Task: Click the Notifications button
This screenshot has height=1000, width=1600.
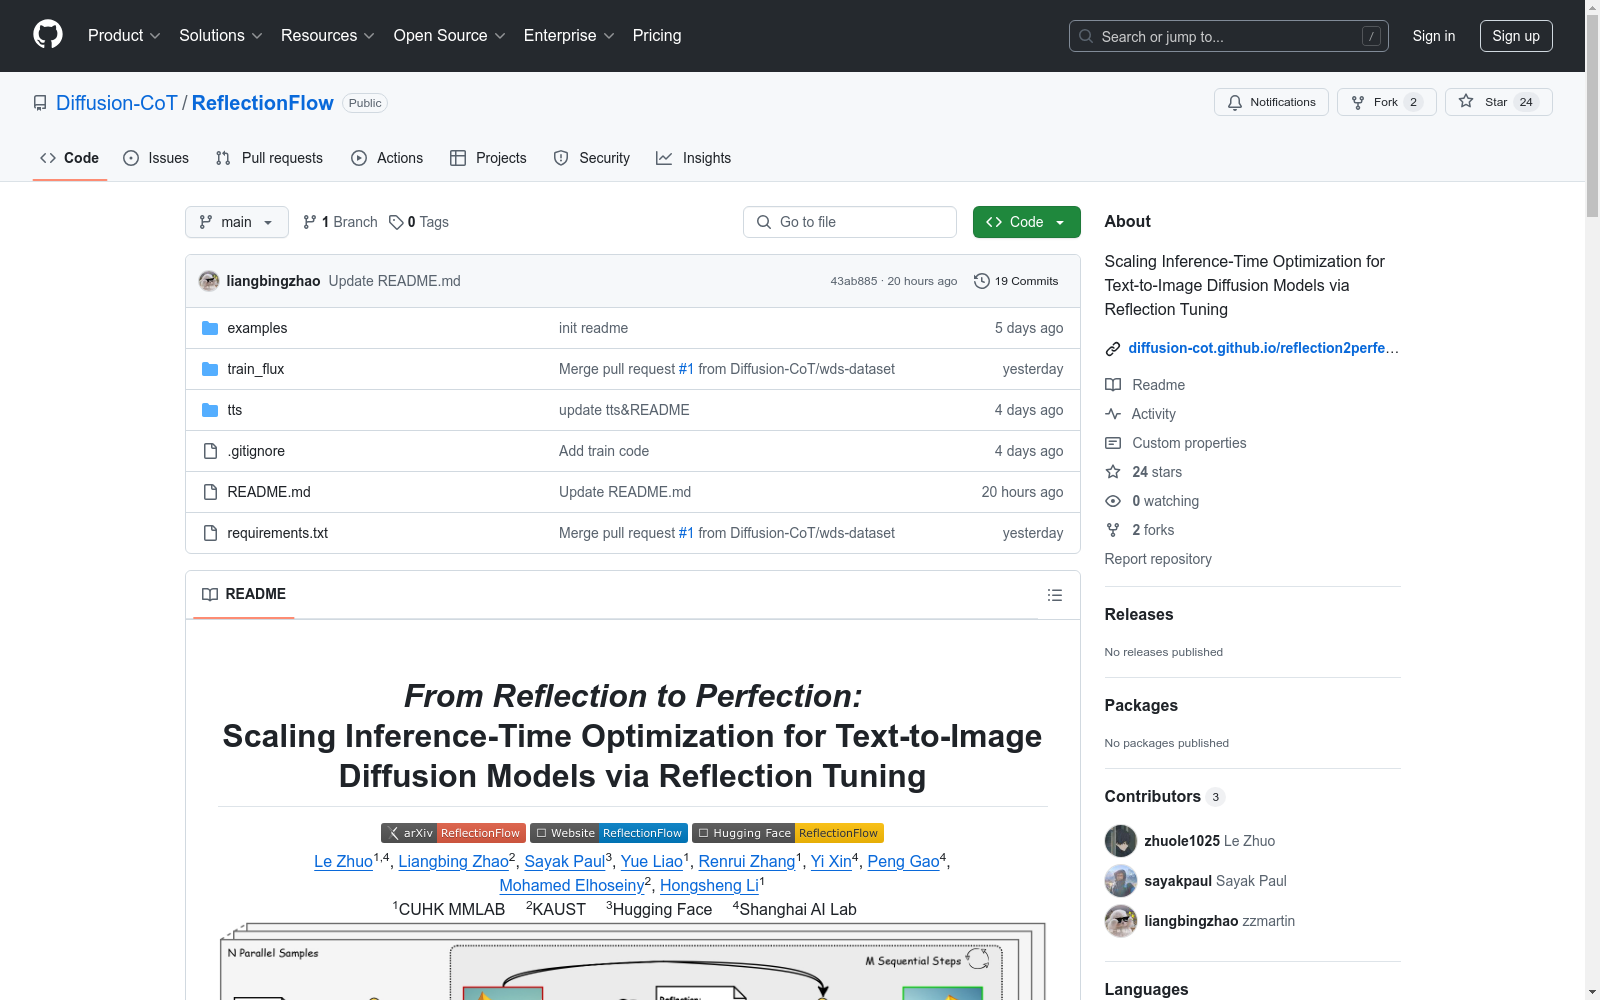Action: tap(1271, 102)
